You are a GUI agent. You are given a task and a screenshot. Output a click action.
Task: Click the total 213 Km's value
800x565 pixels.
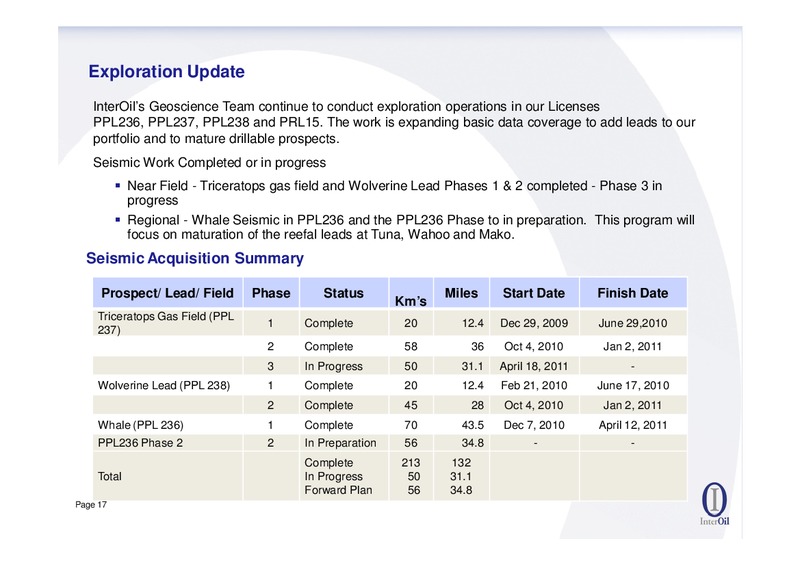tap(411, 463)
